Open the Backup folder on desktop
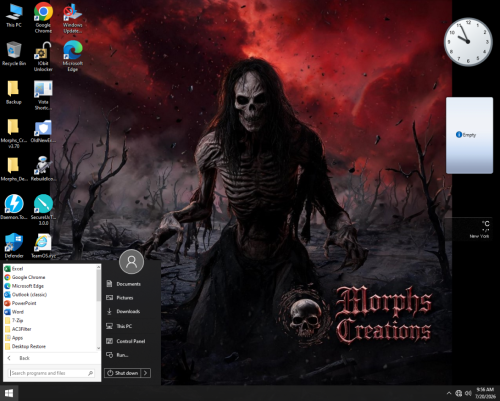This screenshot has height=401, width=500. (x=14, y=92)
